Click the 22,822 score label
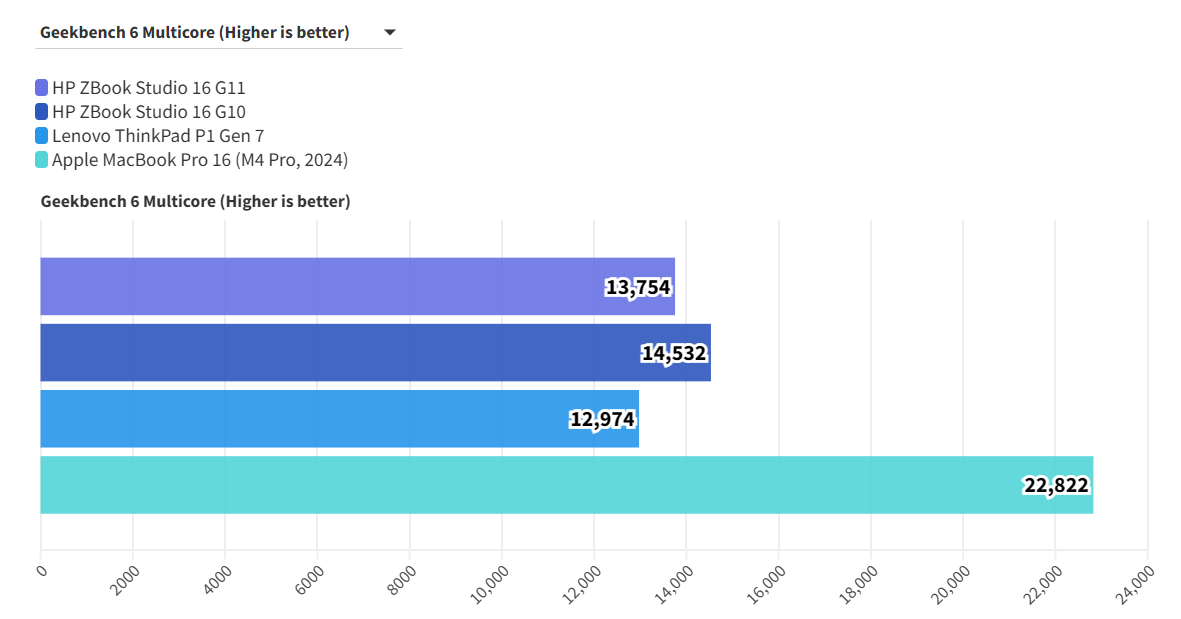The width and height of the screenshot is (1181, 619). coord(1056,485)
